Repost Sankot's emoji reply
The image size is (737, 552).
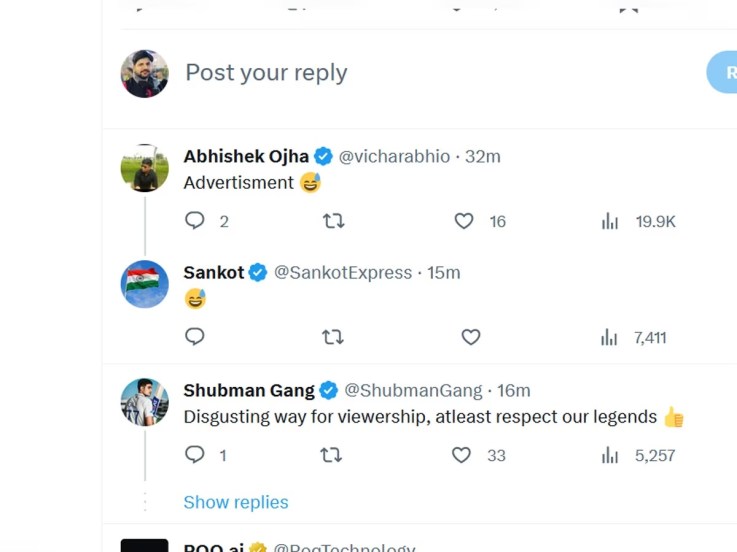tap(333, 337)
